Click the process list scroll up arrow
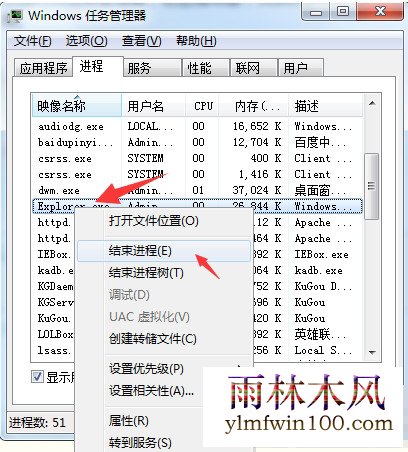 coord(372,103)
